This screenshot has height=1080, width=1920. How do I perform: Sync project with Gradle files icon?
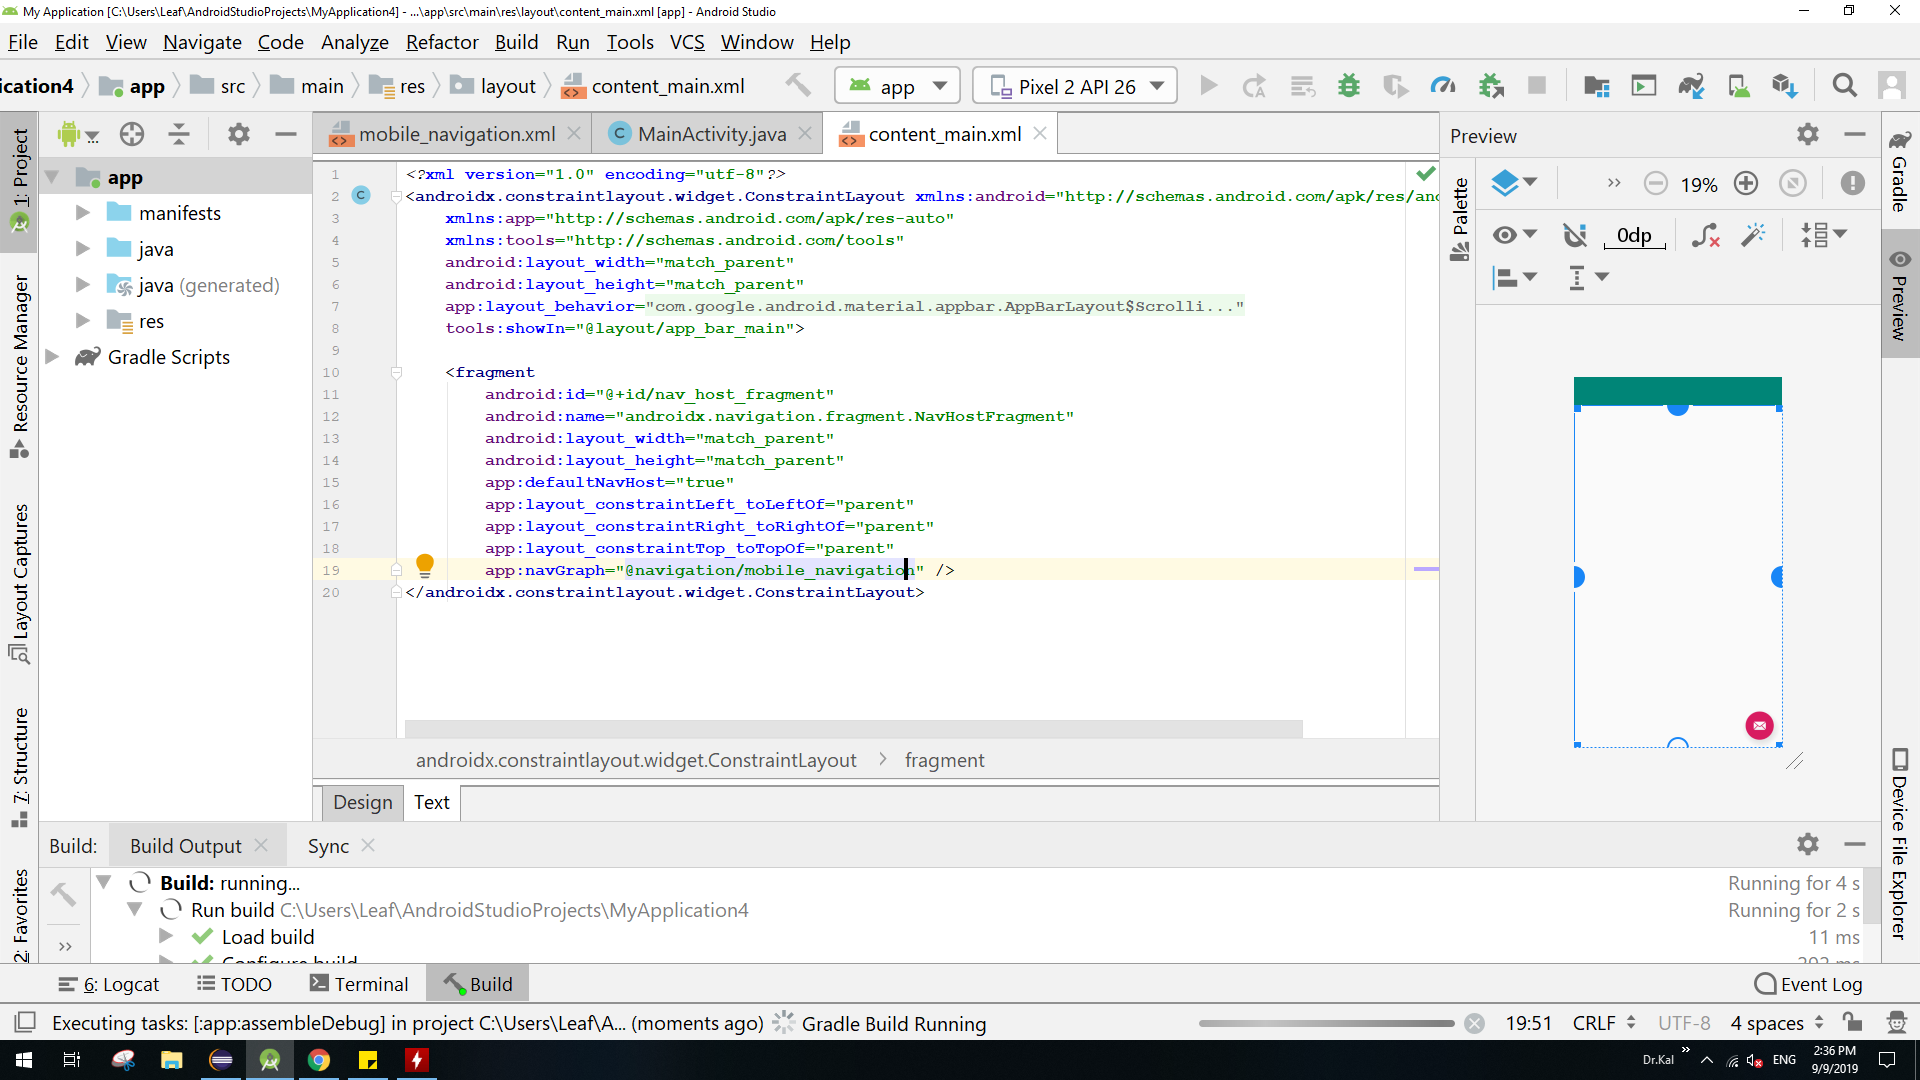coord(1691,86)
